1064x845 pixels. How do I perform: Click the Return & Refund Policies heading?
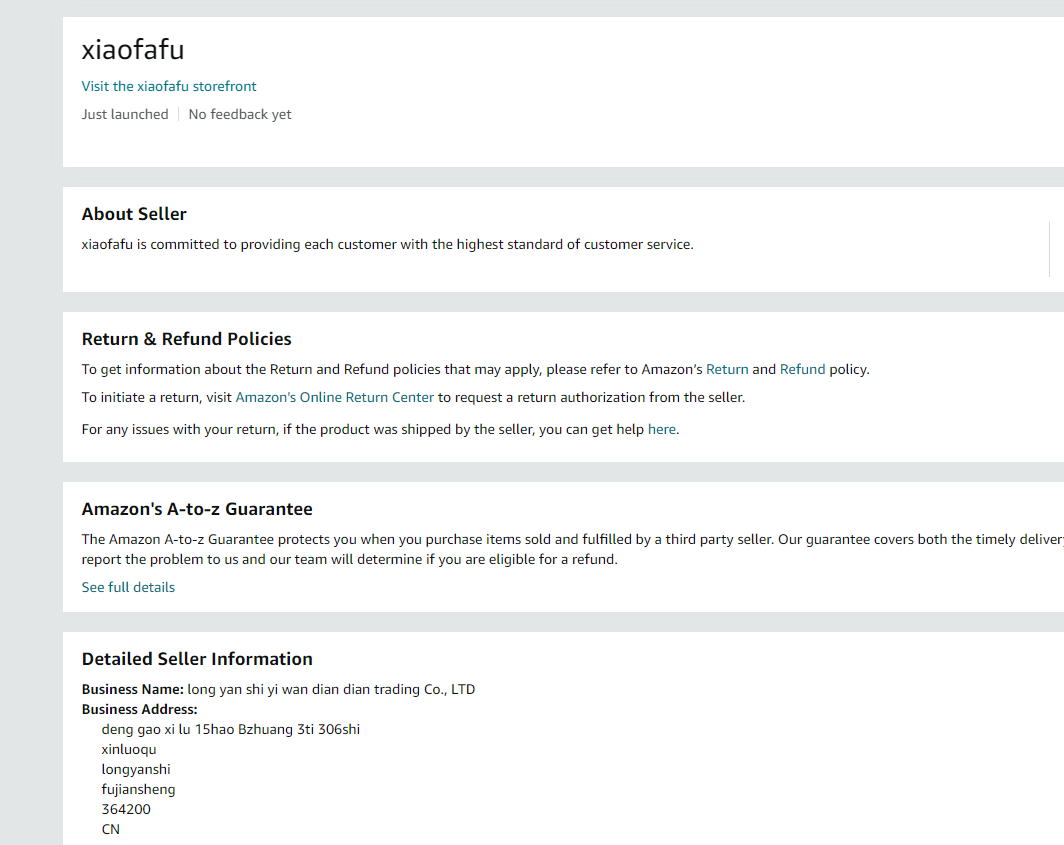[x=187, y=339]
